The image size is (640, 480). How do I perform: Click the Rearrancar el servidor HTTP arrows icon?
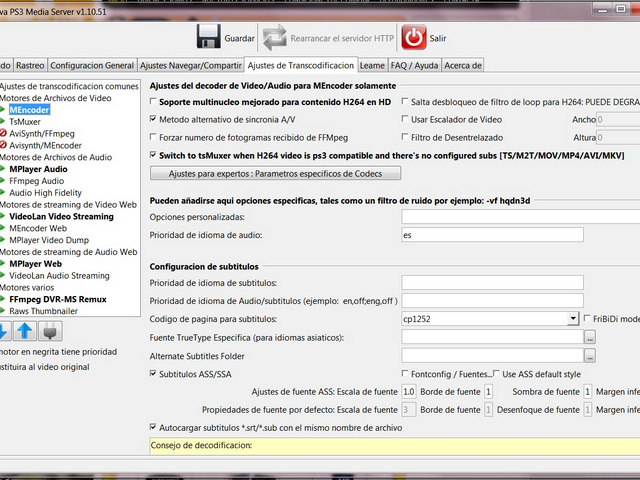pyautogui.click(x=274, y=38)
